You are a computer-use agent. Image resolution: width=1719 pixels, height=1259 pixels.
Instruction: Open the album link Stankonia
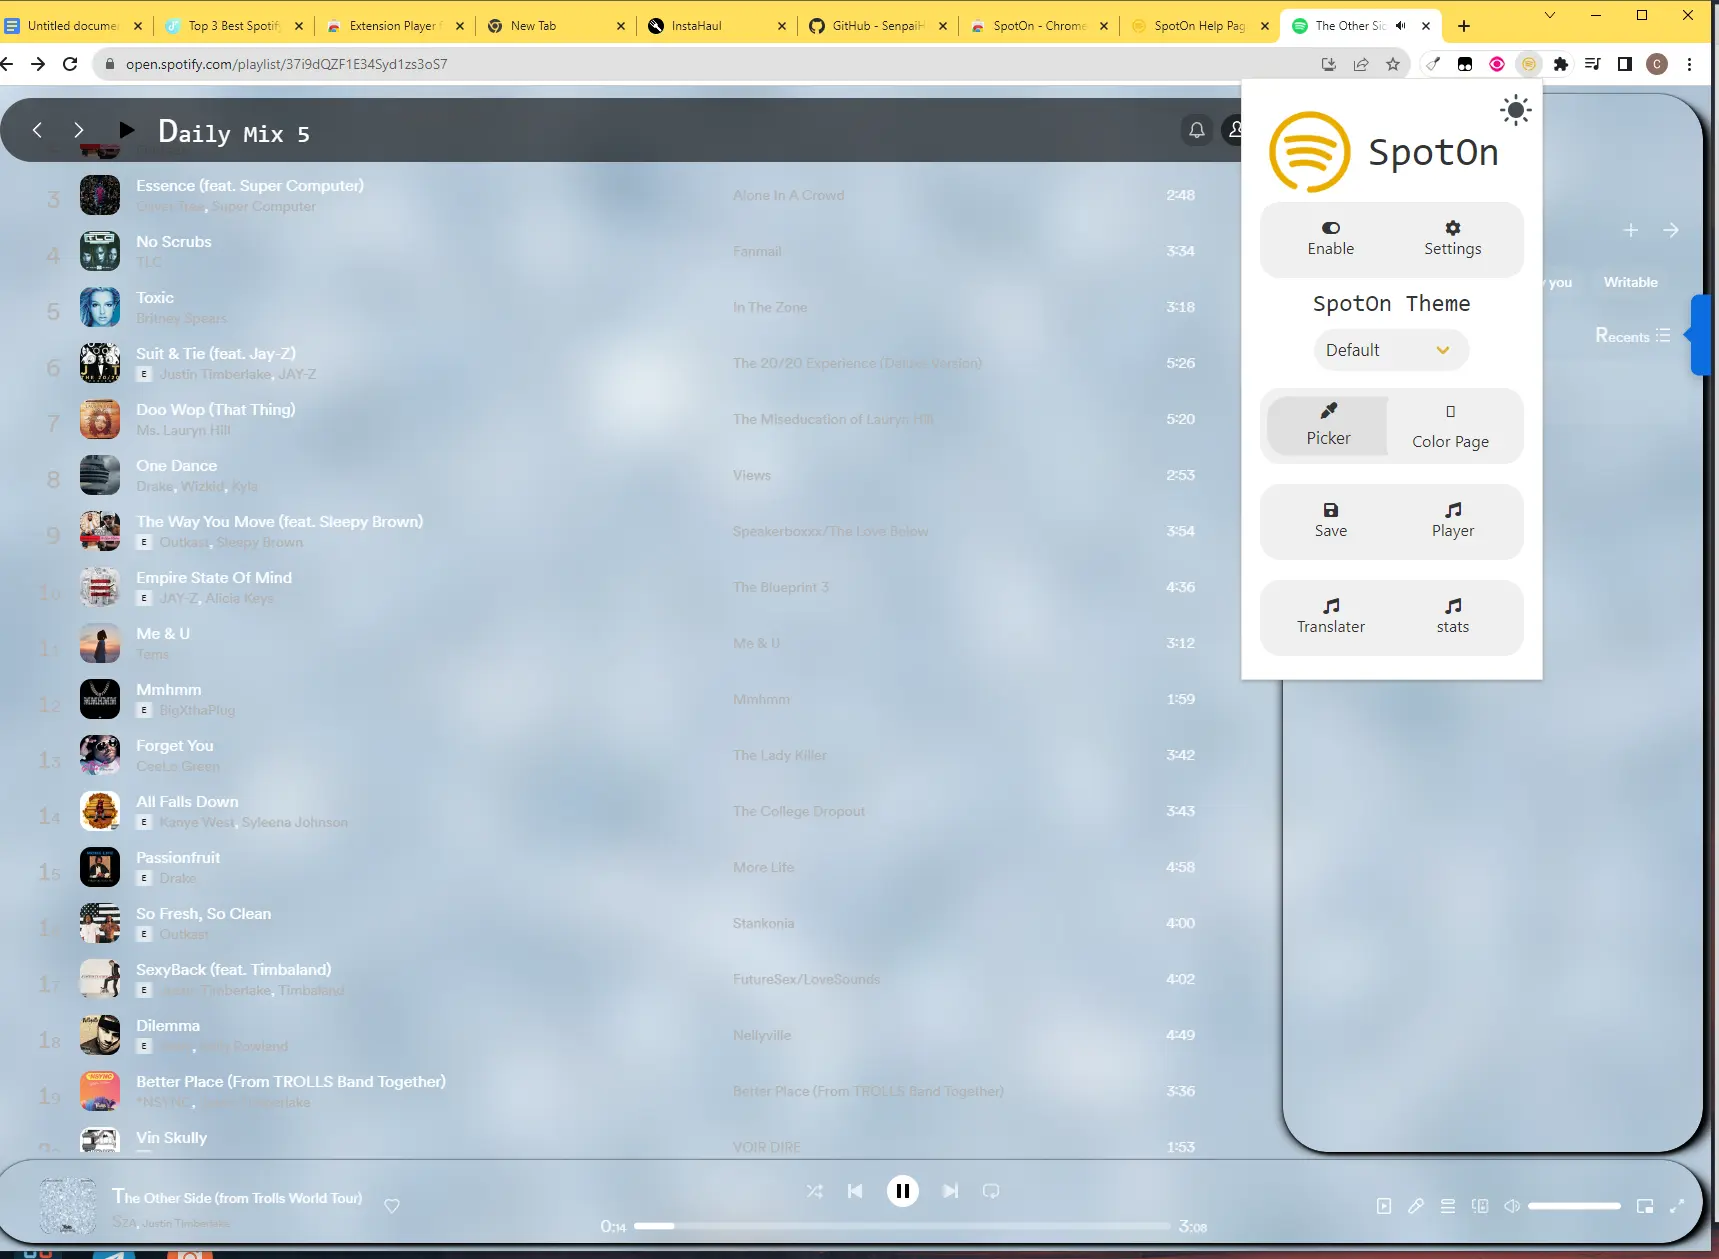tap(763, 923)
